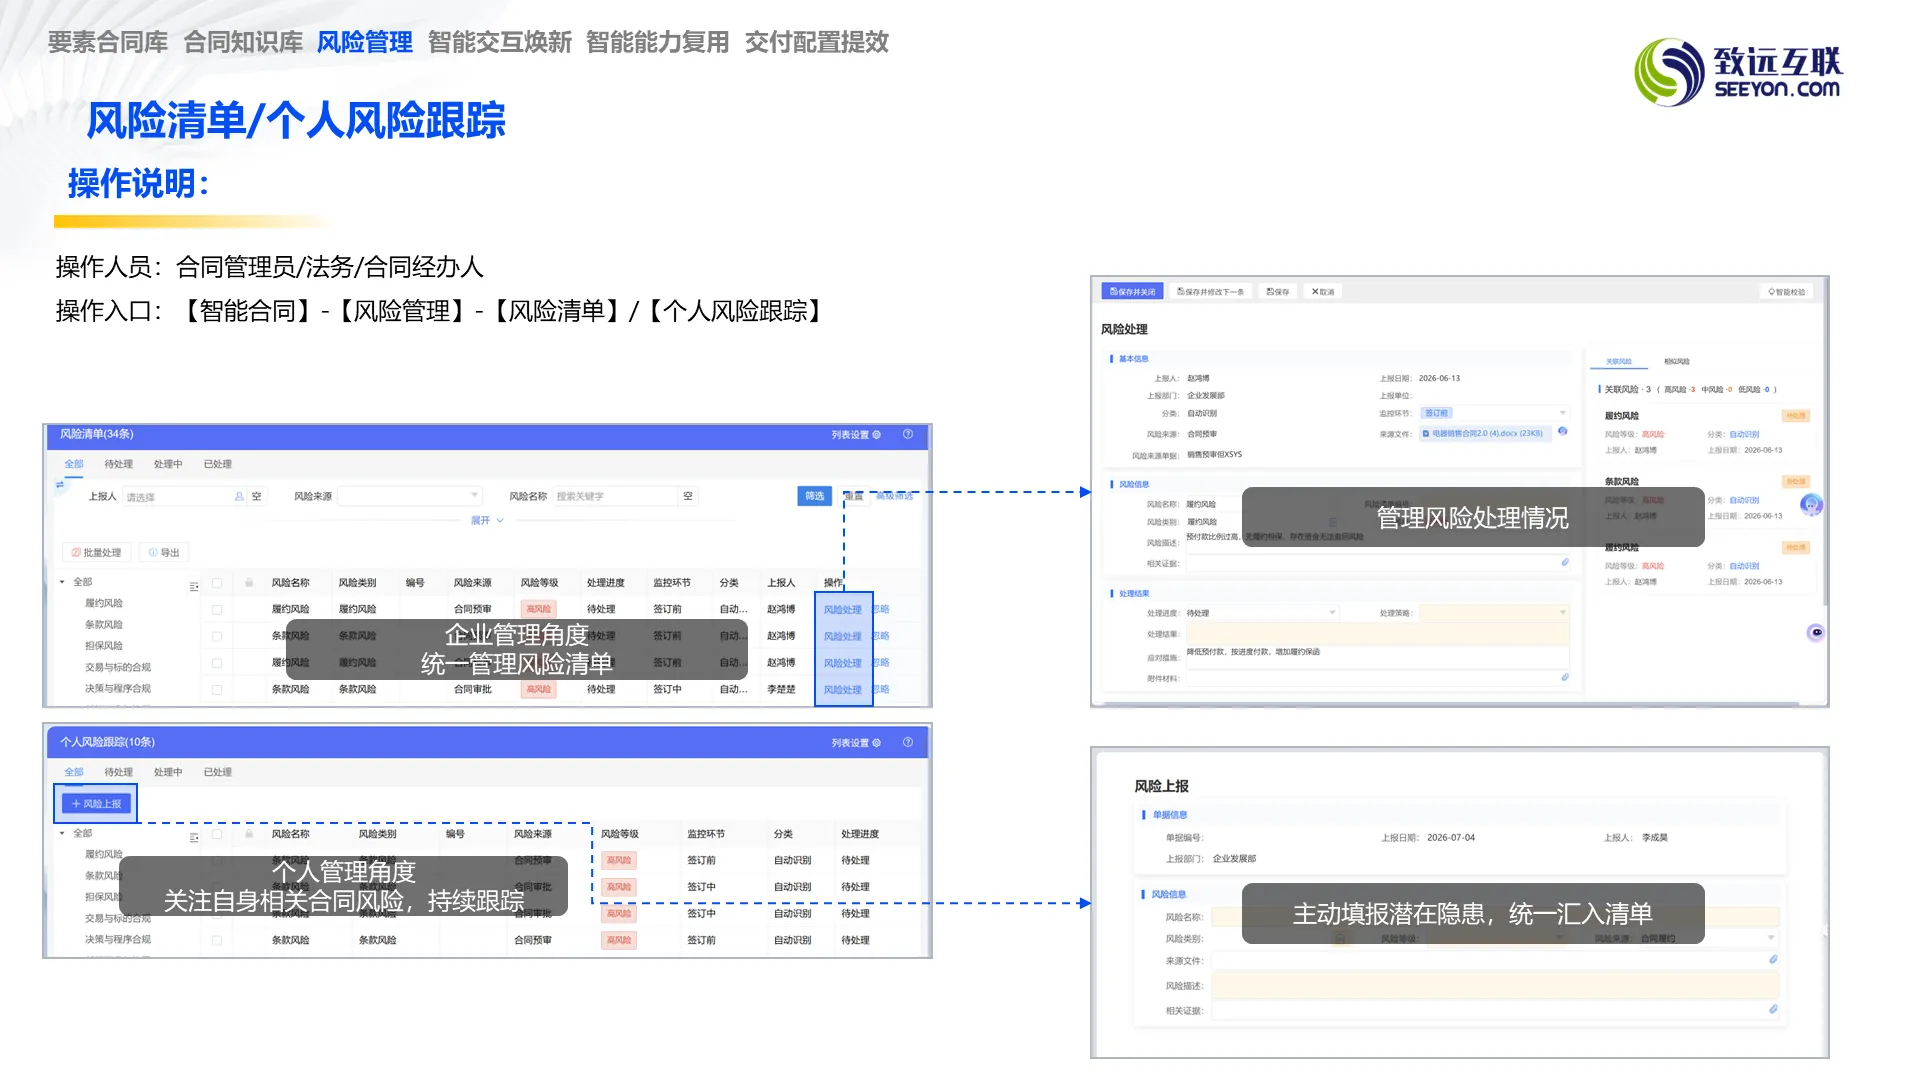Collapse 全部 tree node in 个人风险跟踪
Screen dimensions: 1920x1080
pos(62,833)
